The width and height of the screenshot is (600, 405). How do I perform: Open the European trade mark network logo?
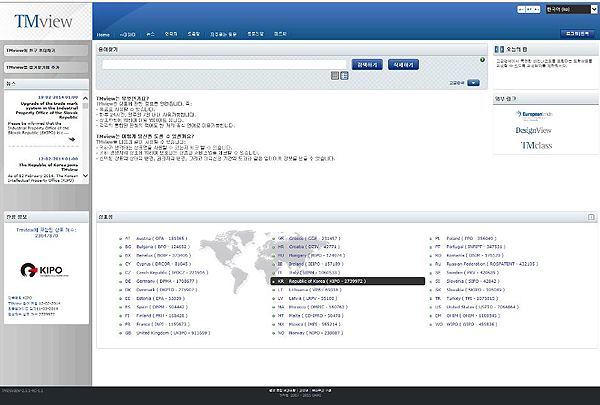click(x=534, y=114)
